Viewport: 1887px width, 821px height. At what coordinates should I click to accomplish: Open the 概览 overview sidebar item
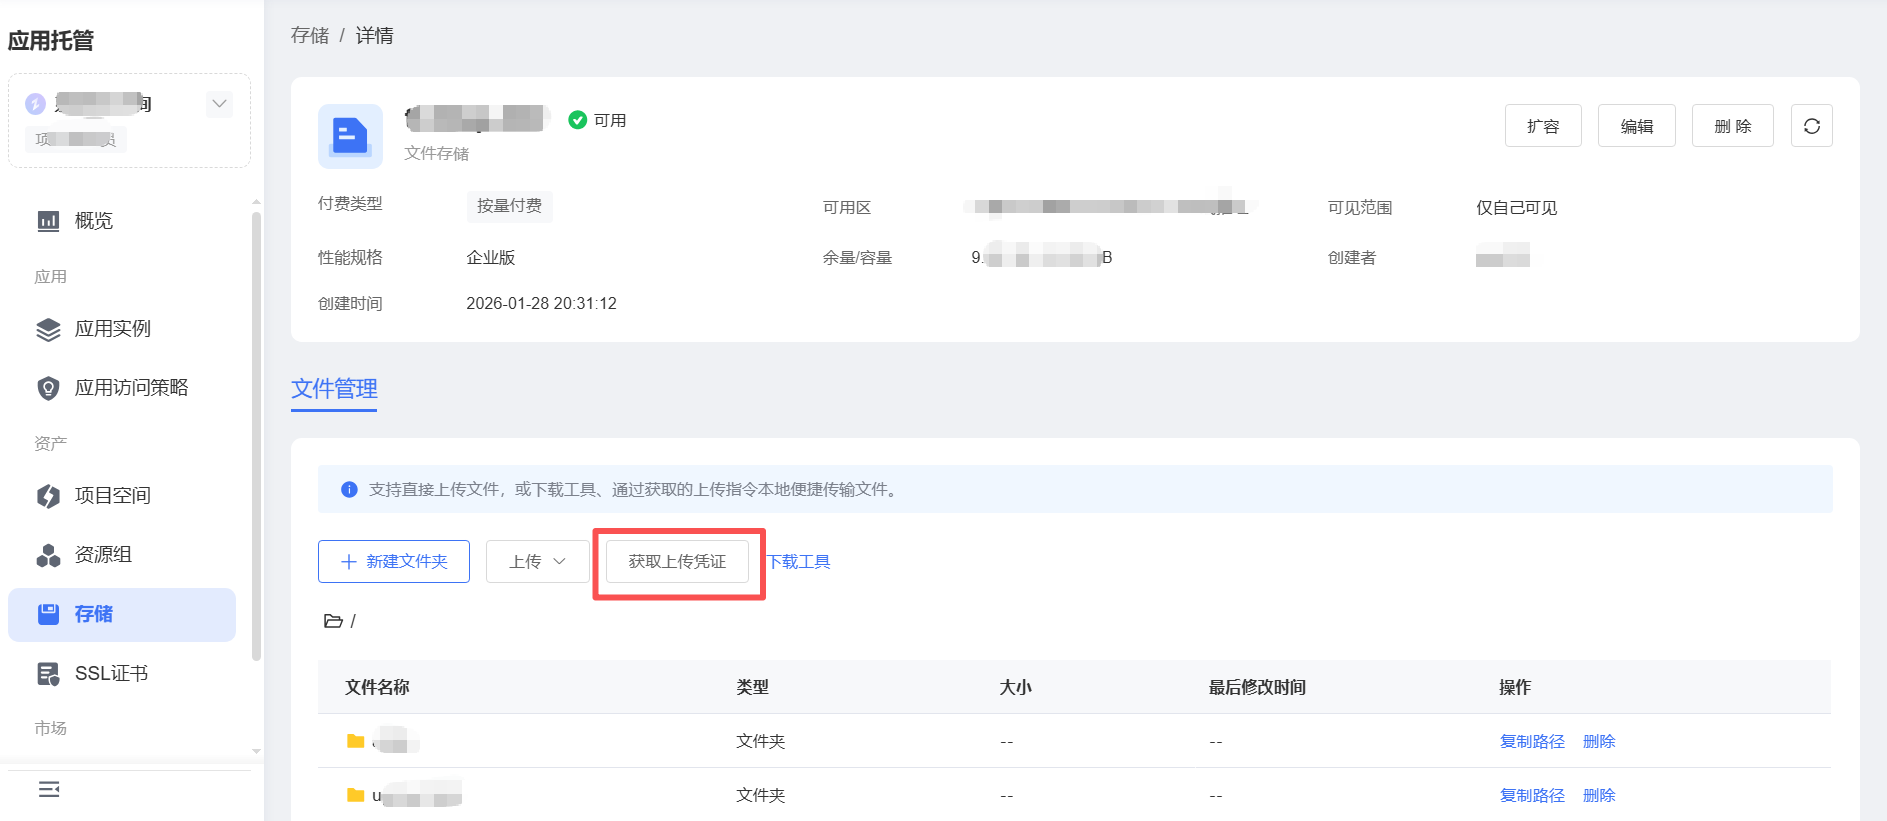coord(93,221)
